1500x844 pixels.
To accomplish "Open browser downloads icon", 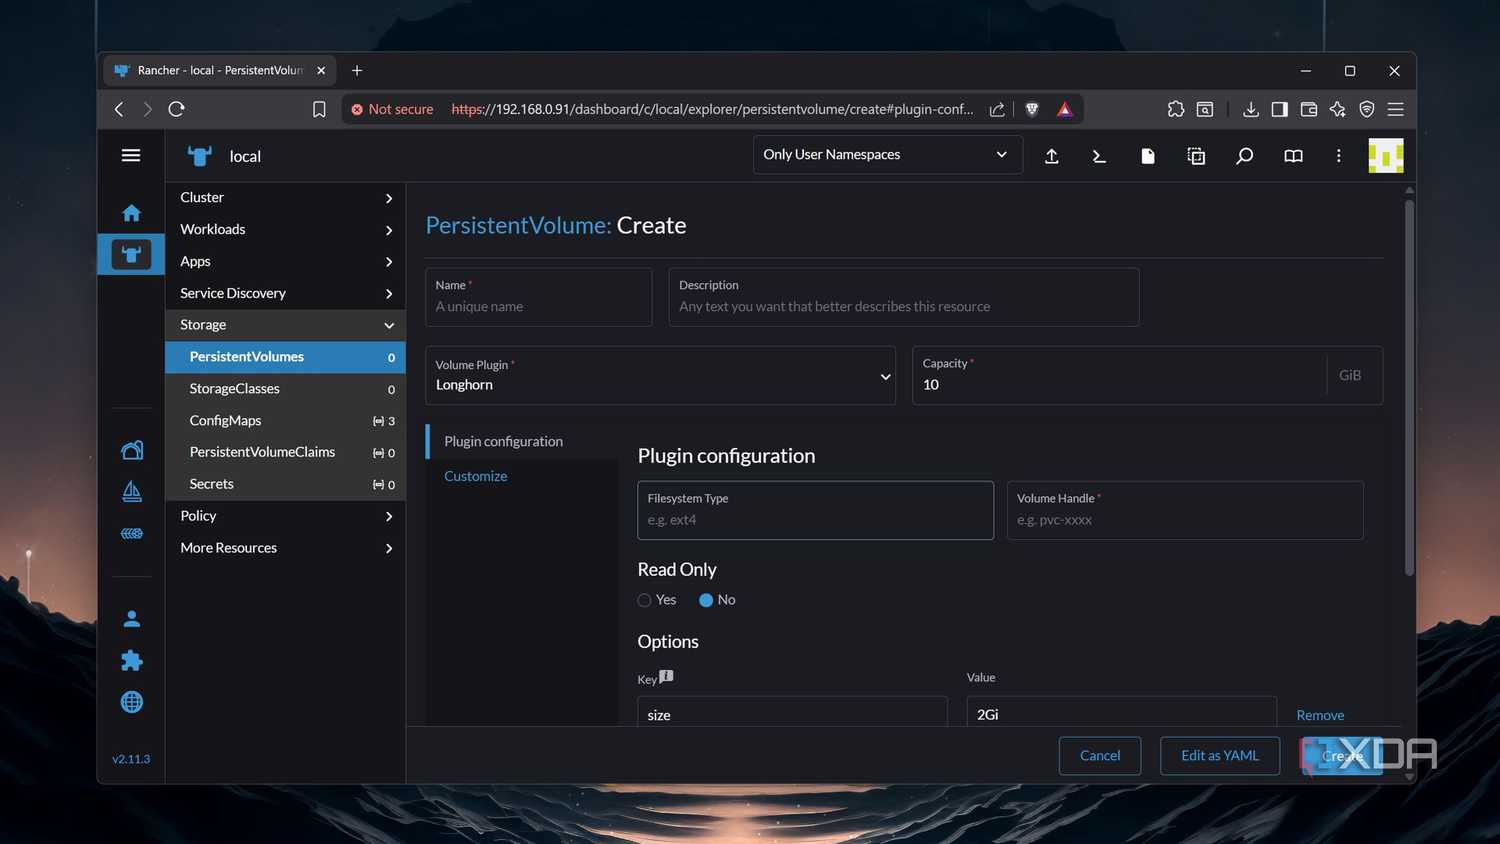I will [1250, 109].
